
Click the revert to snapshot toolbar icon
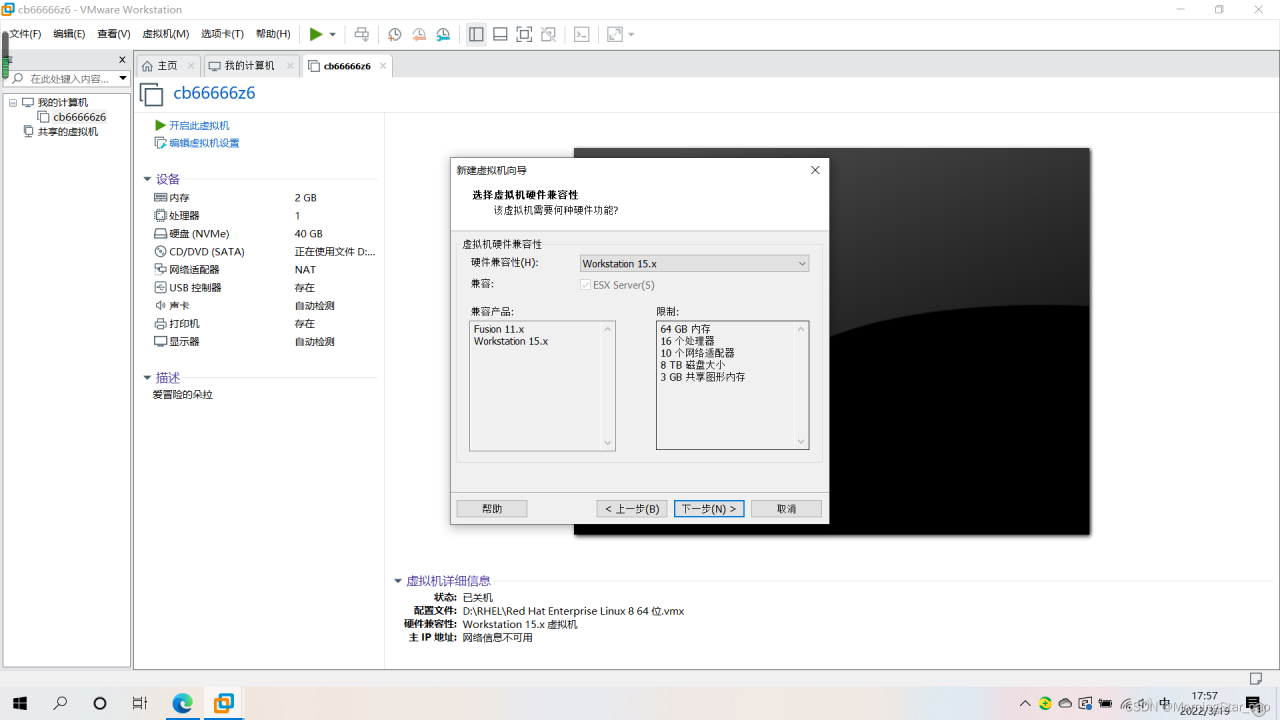tap(419, 35)
